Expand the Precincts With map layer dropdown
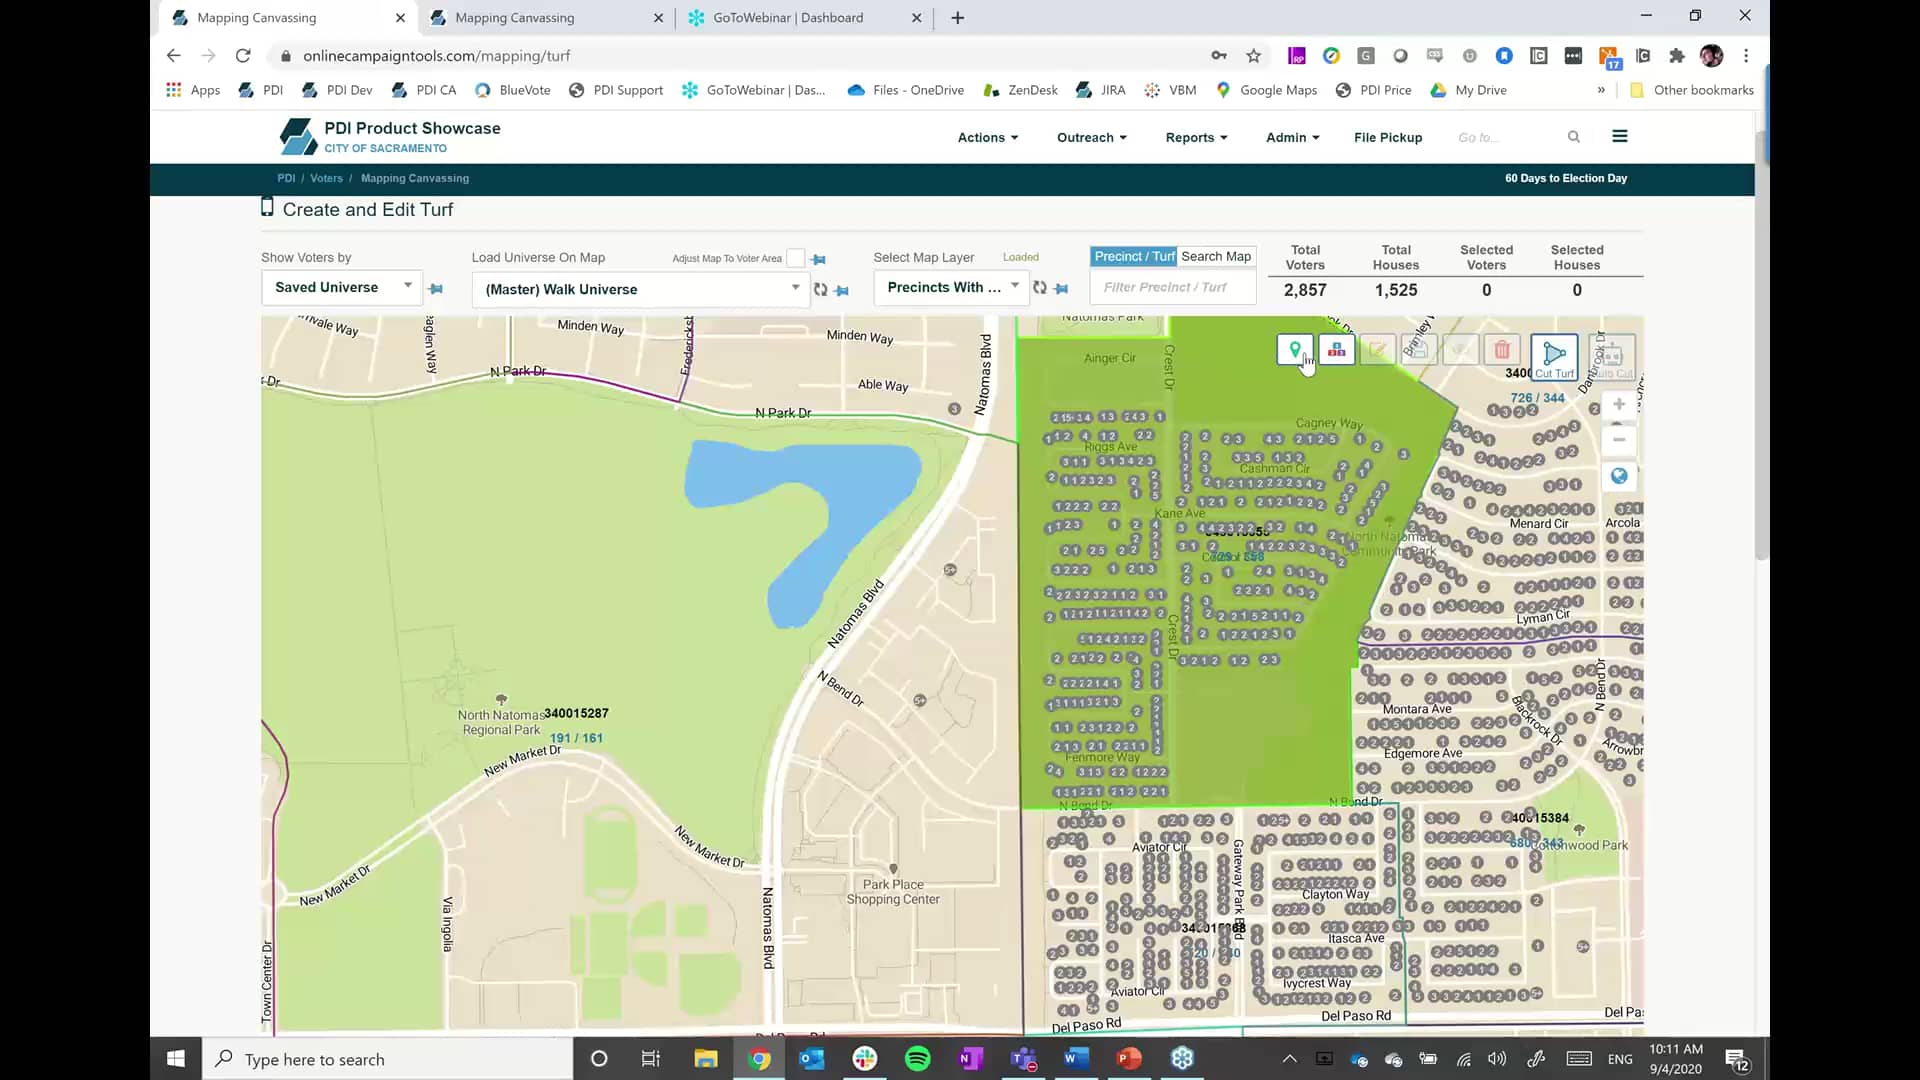Screen dimensions: 1920x1080 click(948, 287)
